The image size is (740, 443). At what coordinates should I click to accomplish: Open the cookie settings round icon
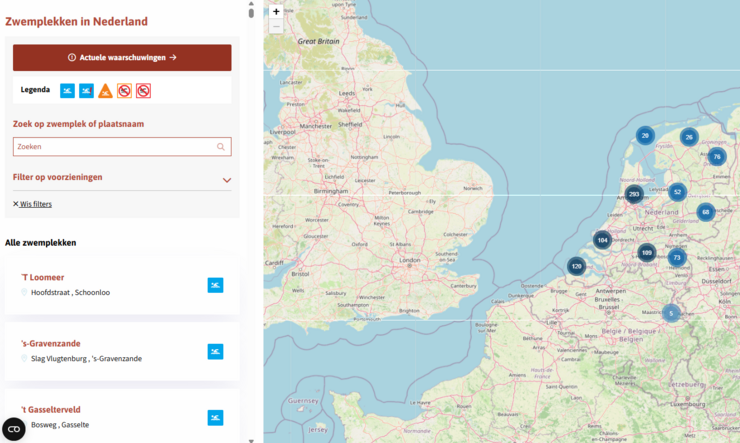(14, 429)
